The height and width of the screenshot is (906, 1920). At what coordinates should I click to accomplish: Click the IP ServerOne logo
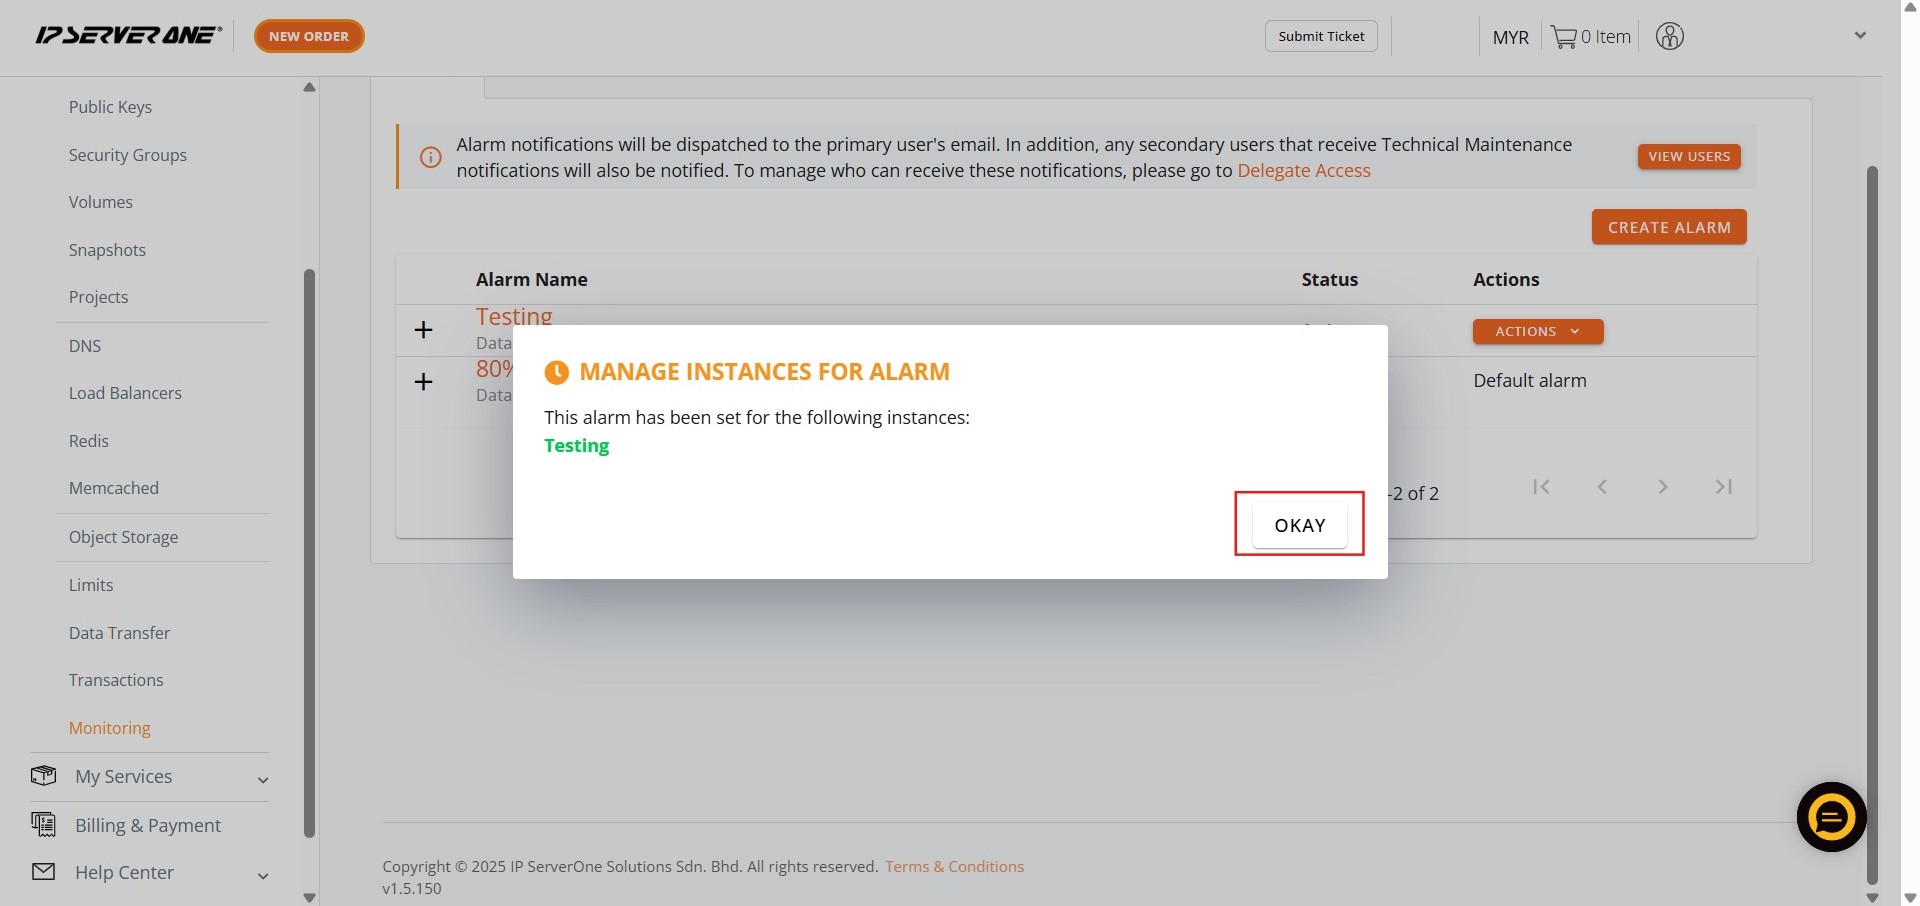click(x=128, y=36)
